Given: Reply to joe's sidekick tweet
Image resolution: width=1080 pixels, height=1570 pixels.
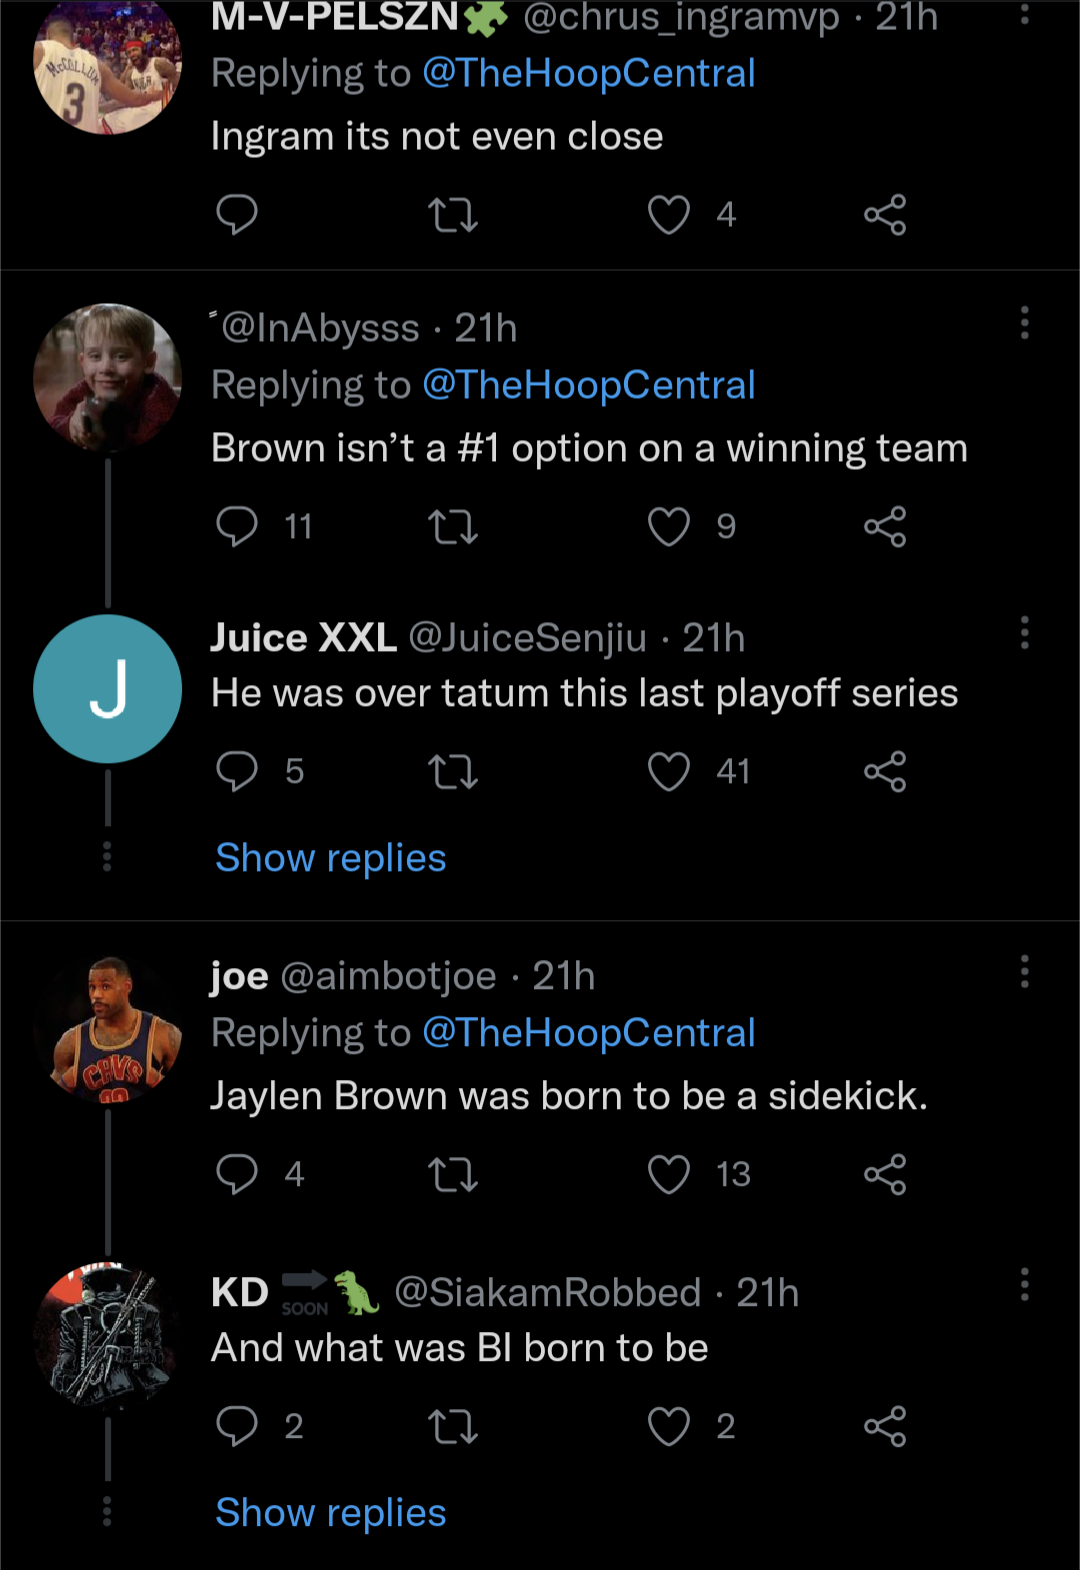Looking at the screenshot, I should pos(237,1174).
